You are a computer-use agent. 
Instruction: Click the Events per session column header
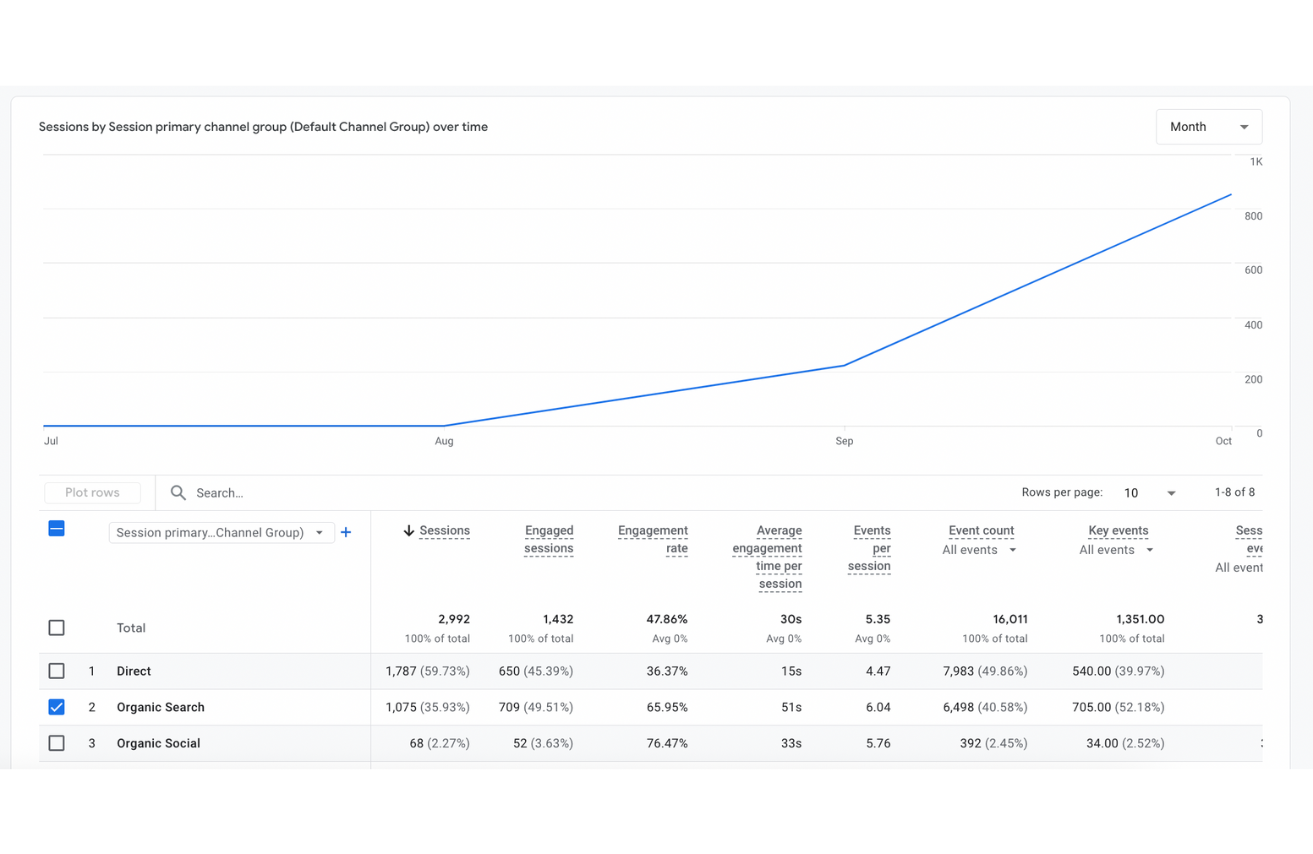870,548
